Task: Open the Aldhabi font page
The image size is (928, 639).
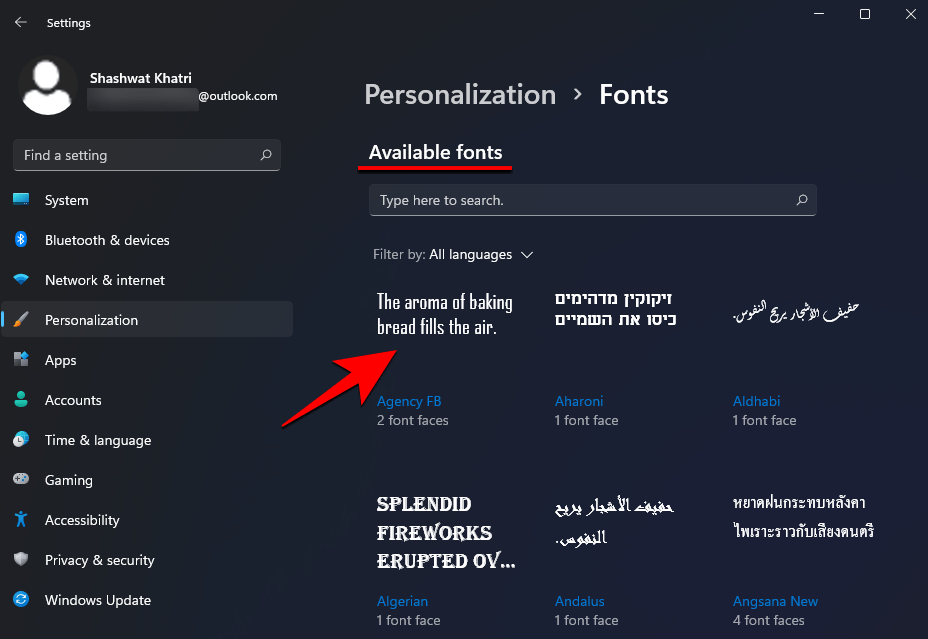Action: (756, 401)
